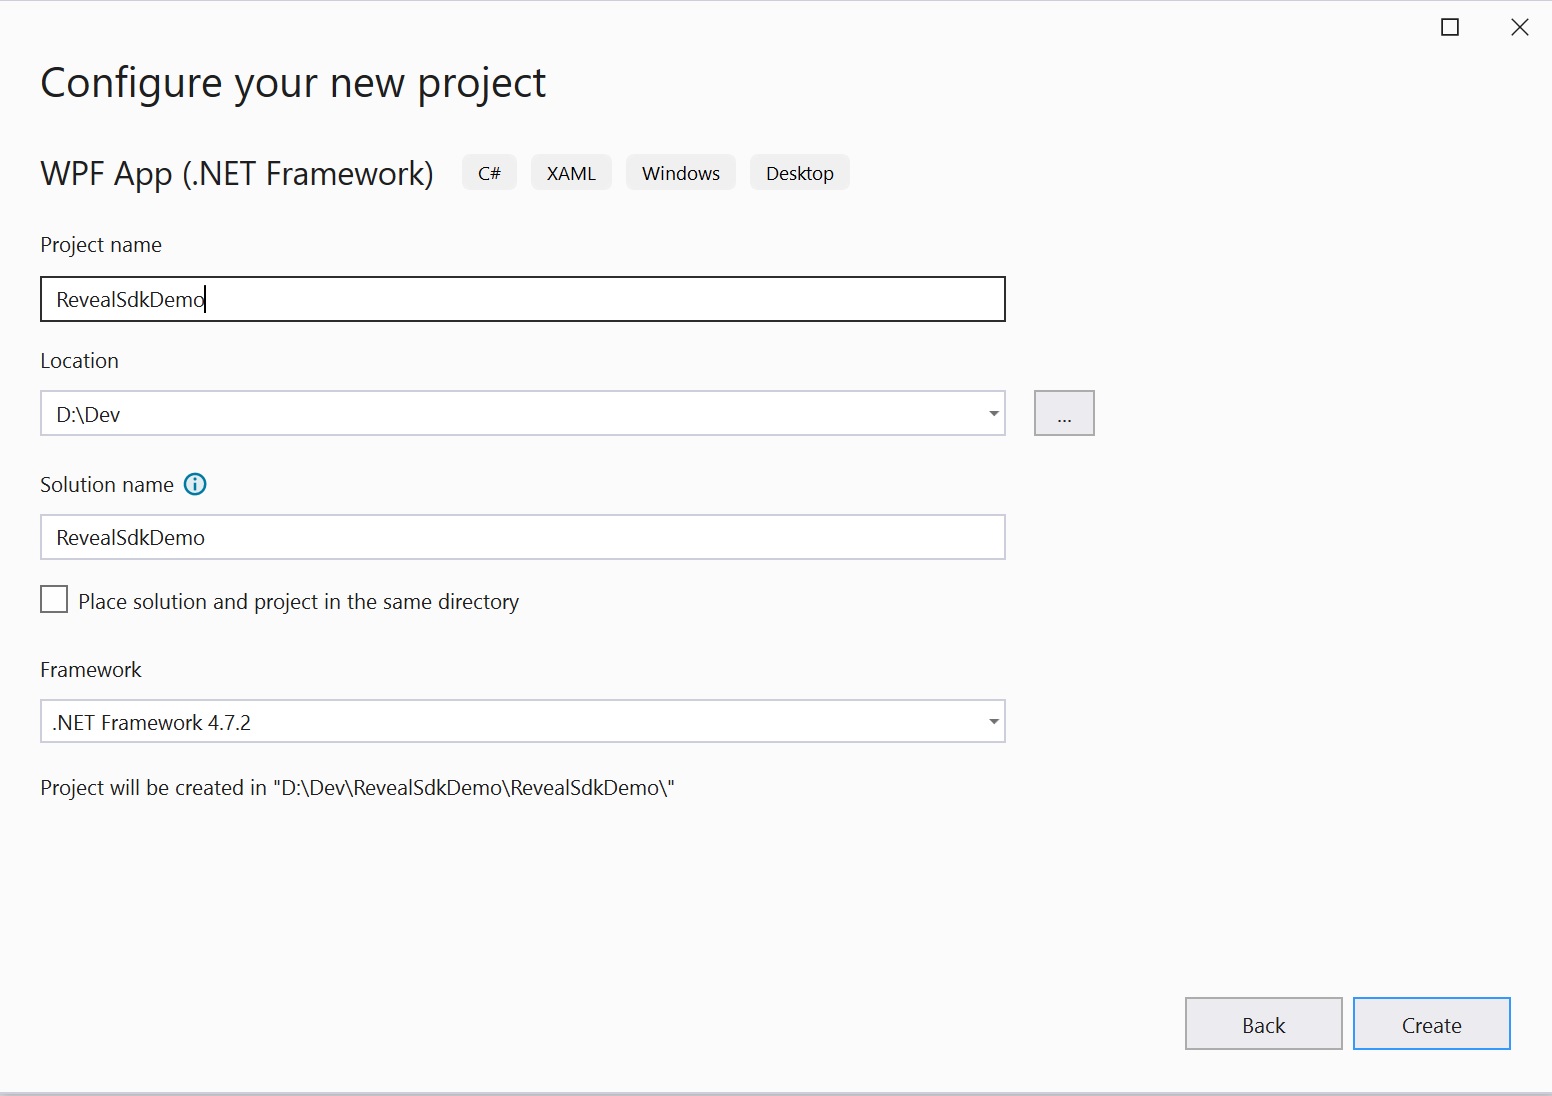The image size is (1552, 1096).
Task: Select the Desktop project type tag
Action: (x=799, y=173)
